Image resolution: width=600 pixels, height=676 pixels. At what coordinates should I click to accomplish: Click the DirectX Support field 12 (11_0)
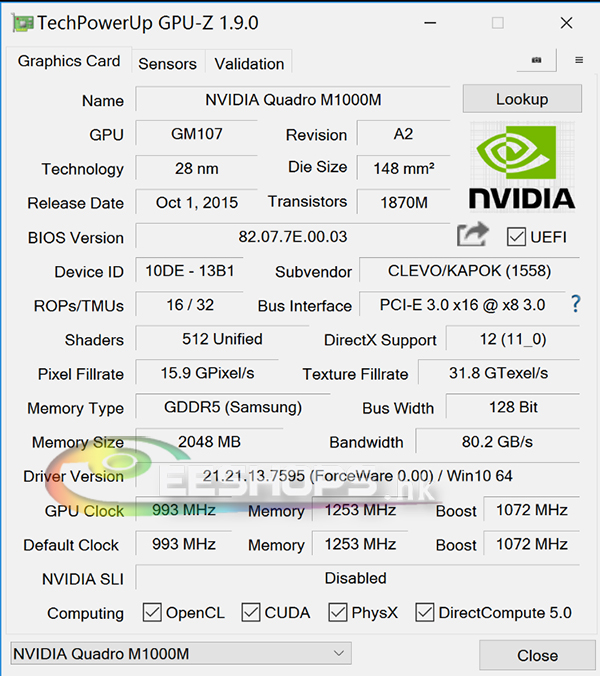click(513, 339)
